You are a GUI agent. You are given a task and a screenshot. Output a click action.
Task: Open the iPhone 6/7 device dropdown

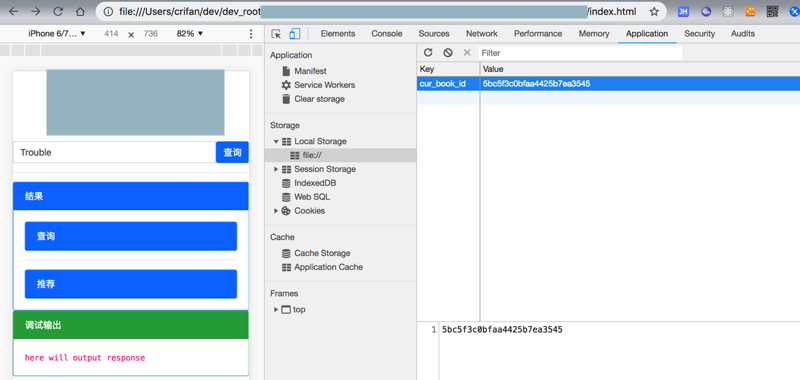(x=57, y=34)
